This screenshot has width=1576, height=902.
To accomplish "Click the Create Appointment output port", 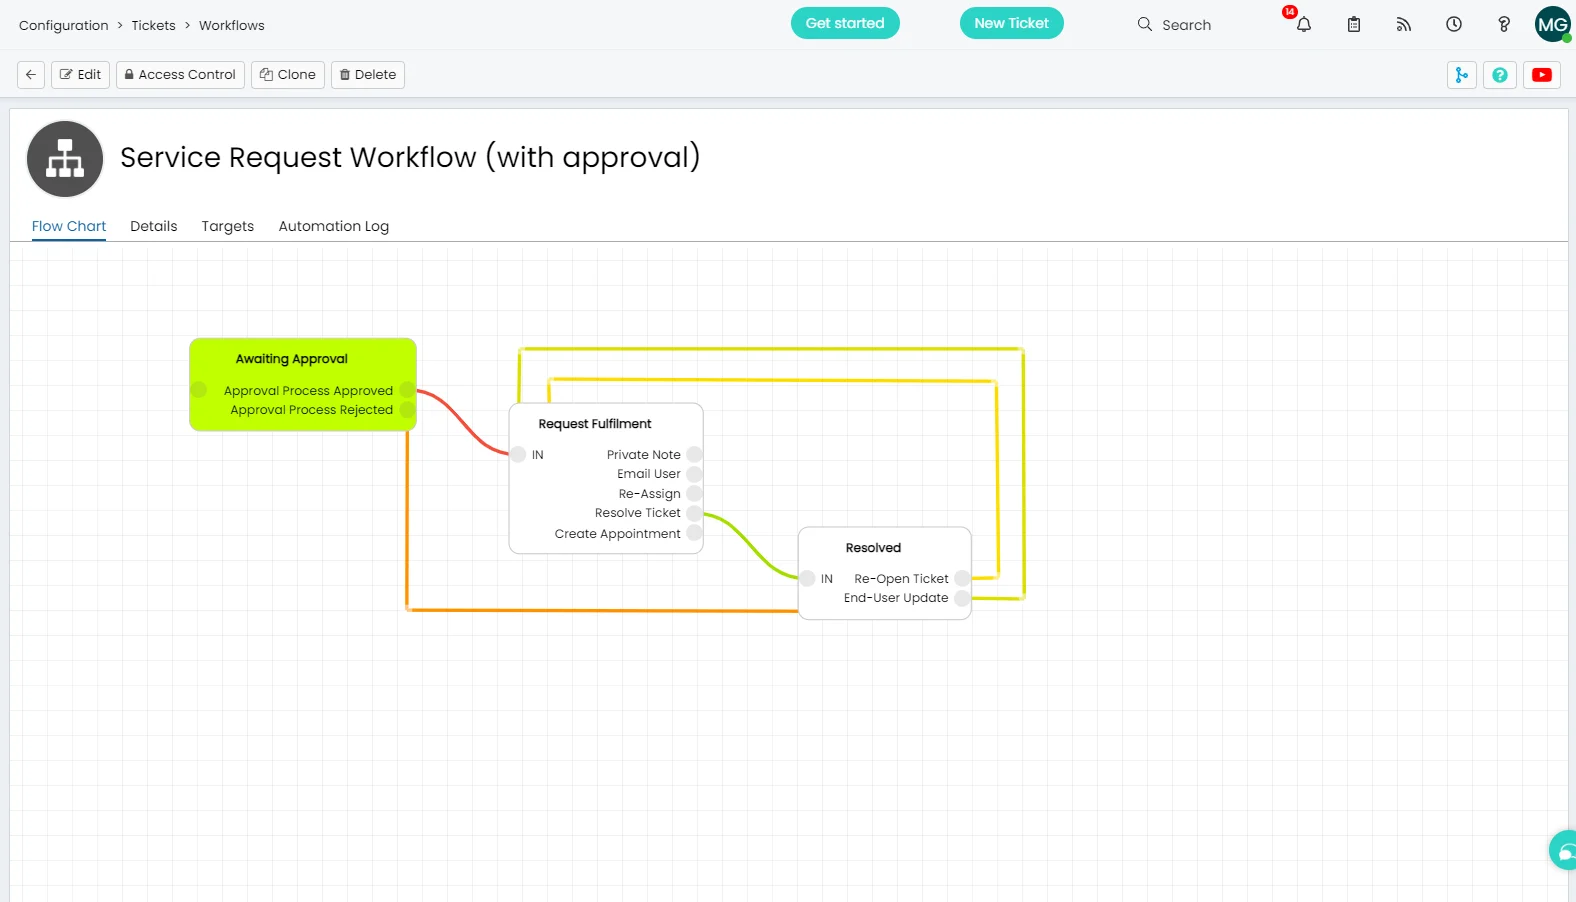I will coord(694,533).
